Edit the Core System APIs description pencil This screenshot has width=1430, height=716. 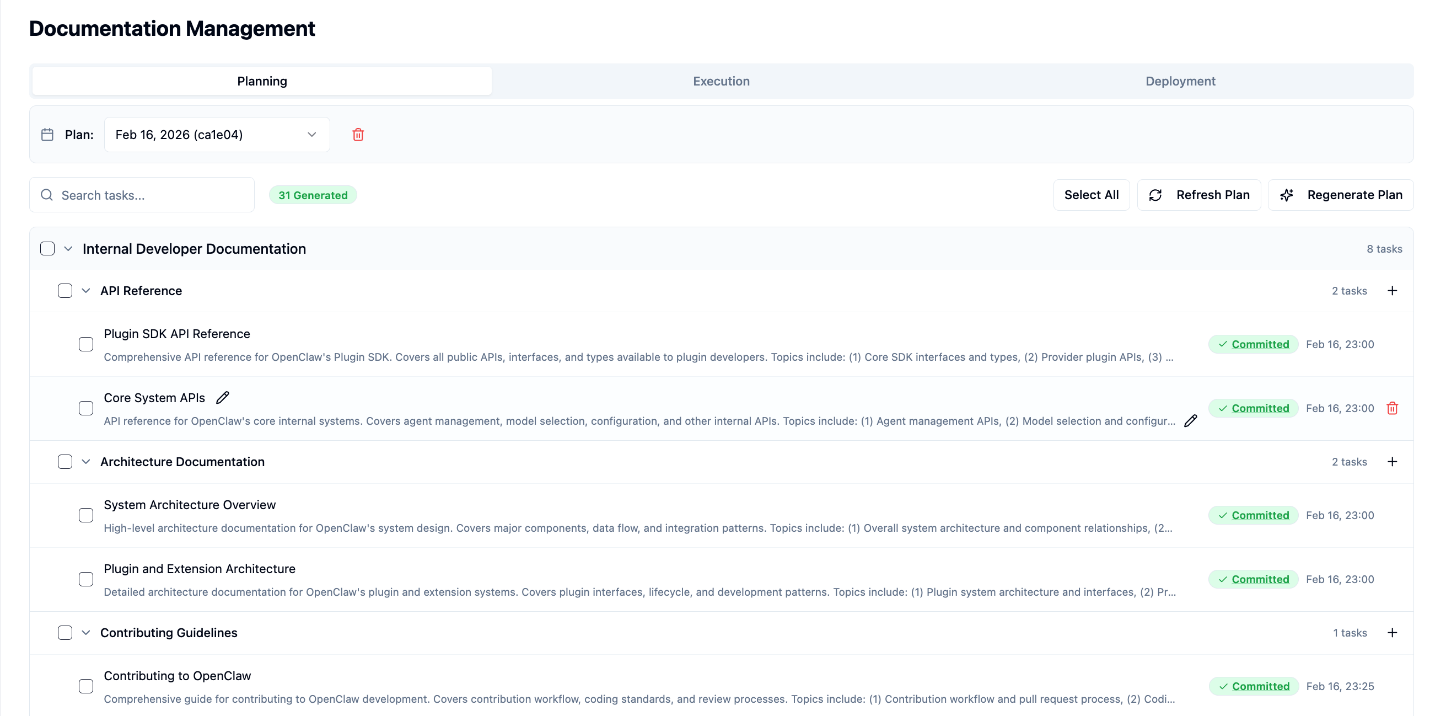coord(1190,421)
